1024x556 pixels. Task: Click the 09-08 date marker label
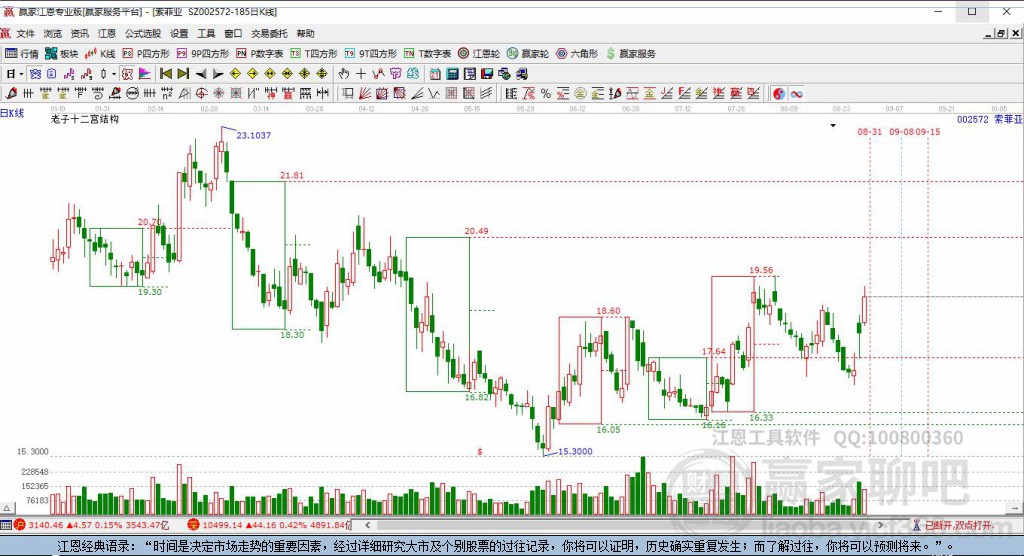point(901,131)
